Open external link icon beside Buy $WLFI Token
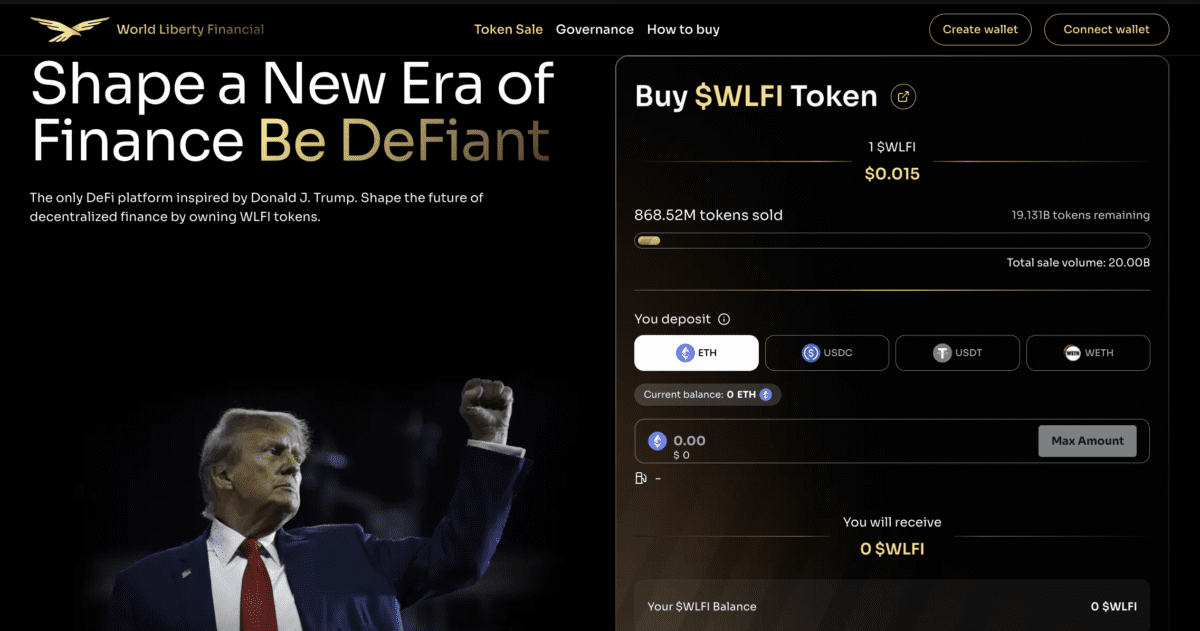The height and width of the screenshot is (631, 1200). pos(903,97)
